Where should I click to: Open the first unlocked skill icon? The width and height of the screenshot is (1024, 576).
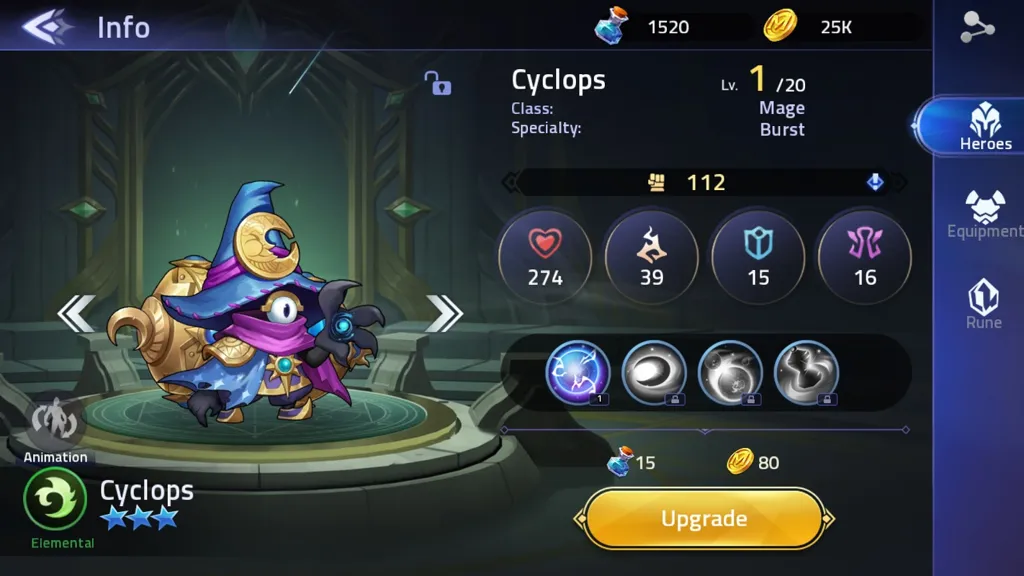(x=578, y=373)
